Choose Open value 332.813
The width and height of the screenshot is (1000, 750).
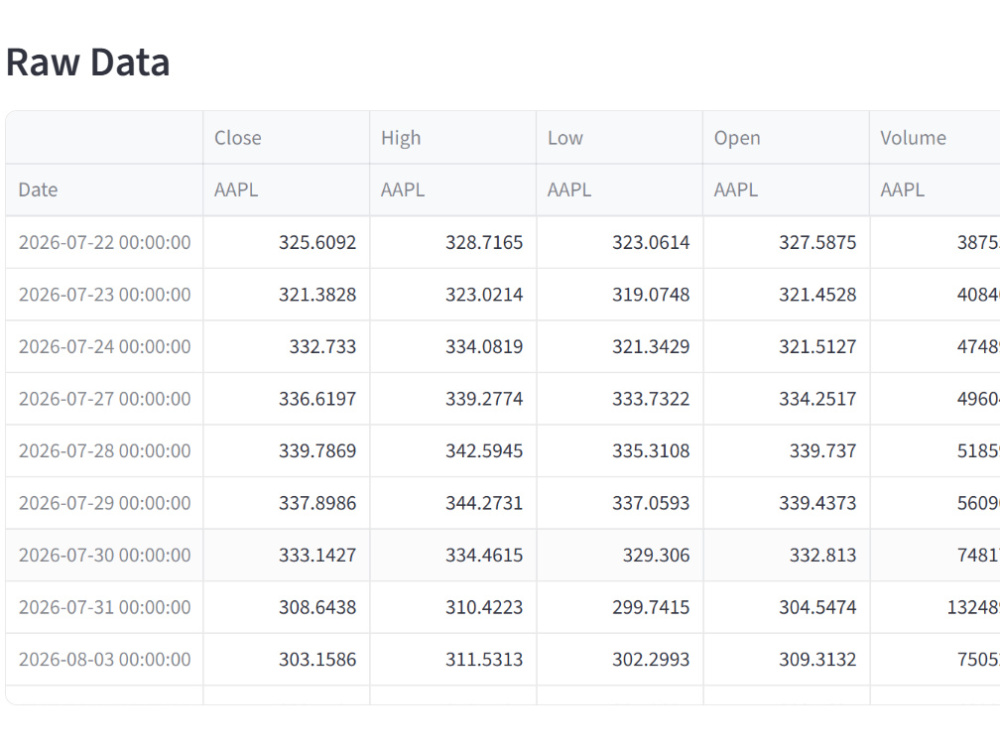point(786,555)
